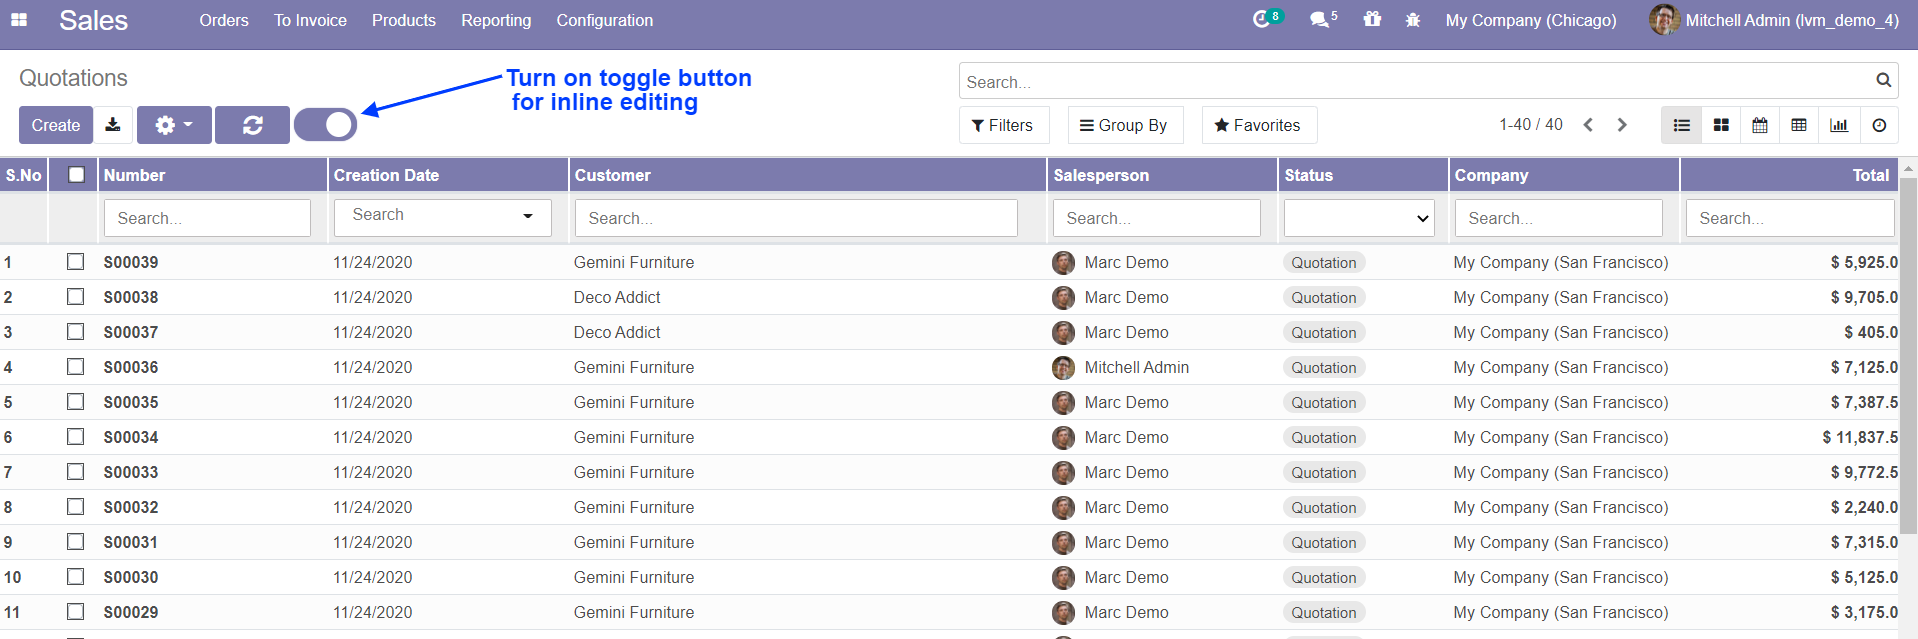Open the Status filter dropdown
The width and height of the screenshot is (1918, 639).
tap(1358, 218)
